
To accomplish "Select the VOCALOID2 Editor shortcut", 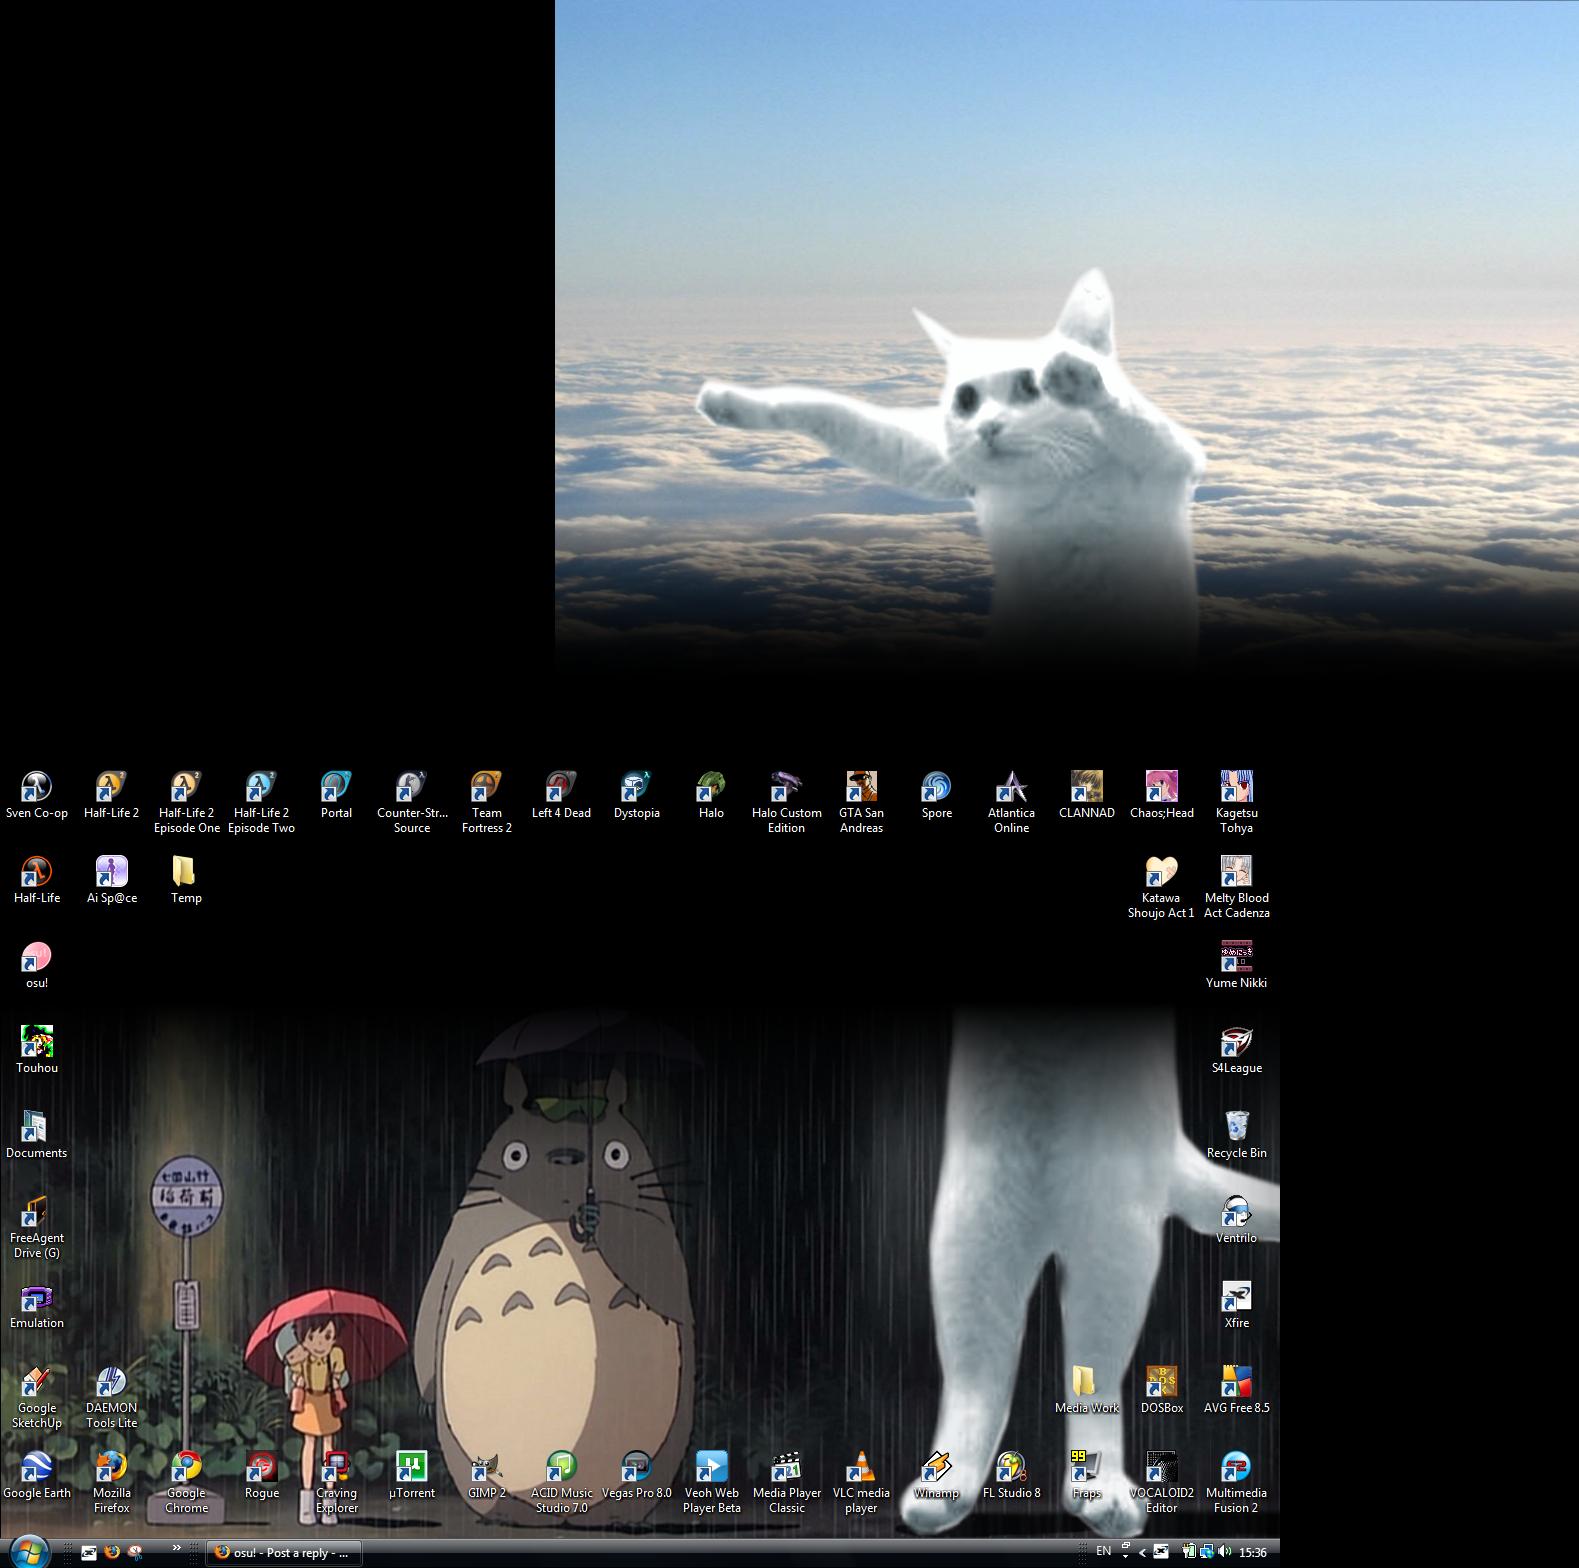I will 1162,1482.
